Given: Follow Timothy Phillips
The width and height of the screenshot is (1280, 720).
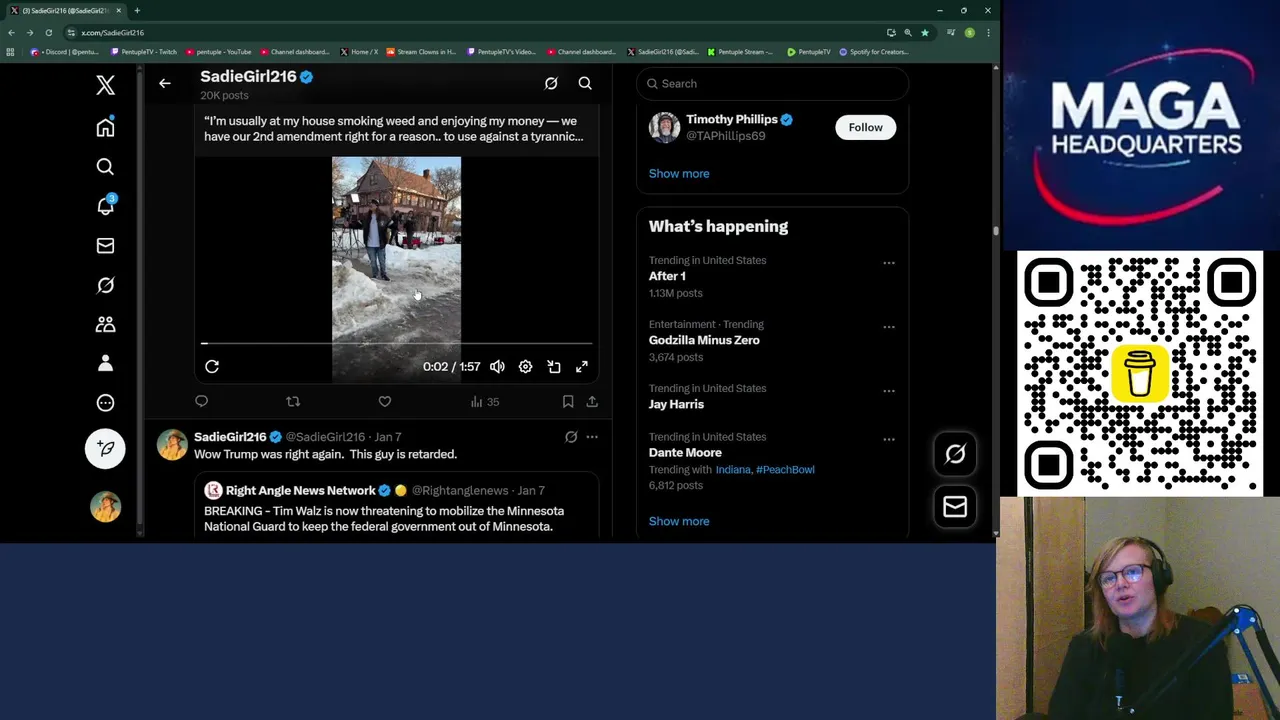Looking at the screenshot, I should (866, 127).
